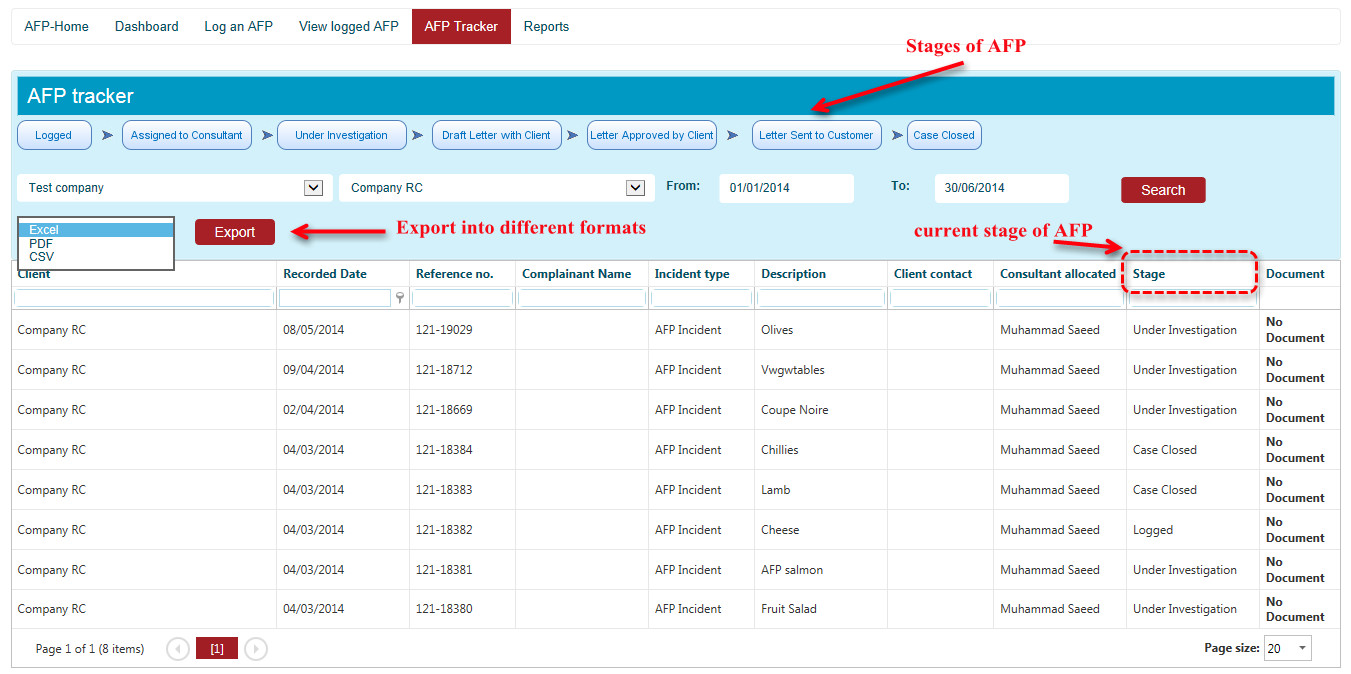Choose CSV export format option
This screenshot has width=1351, height=674.
[42, 257]
